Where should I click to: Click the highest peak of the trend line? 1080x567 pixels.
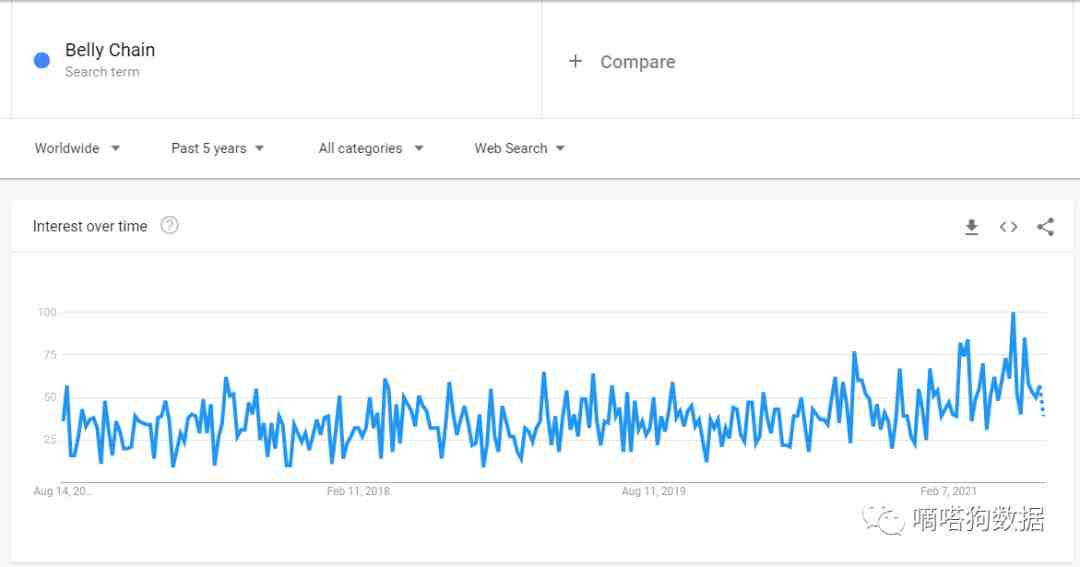[1013, 313]
